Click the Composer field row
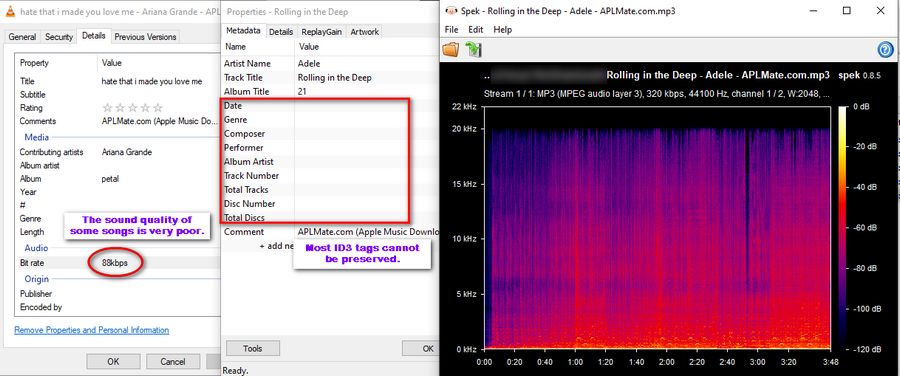The image size is (900, 376). (x=331, y=134)
